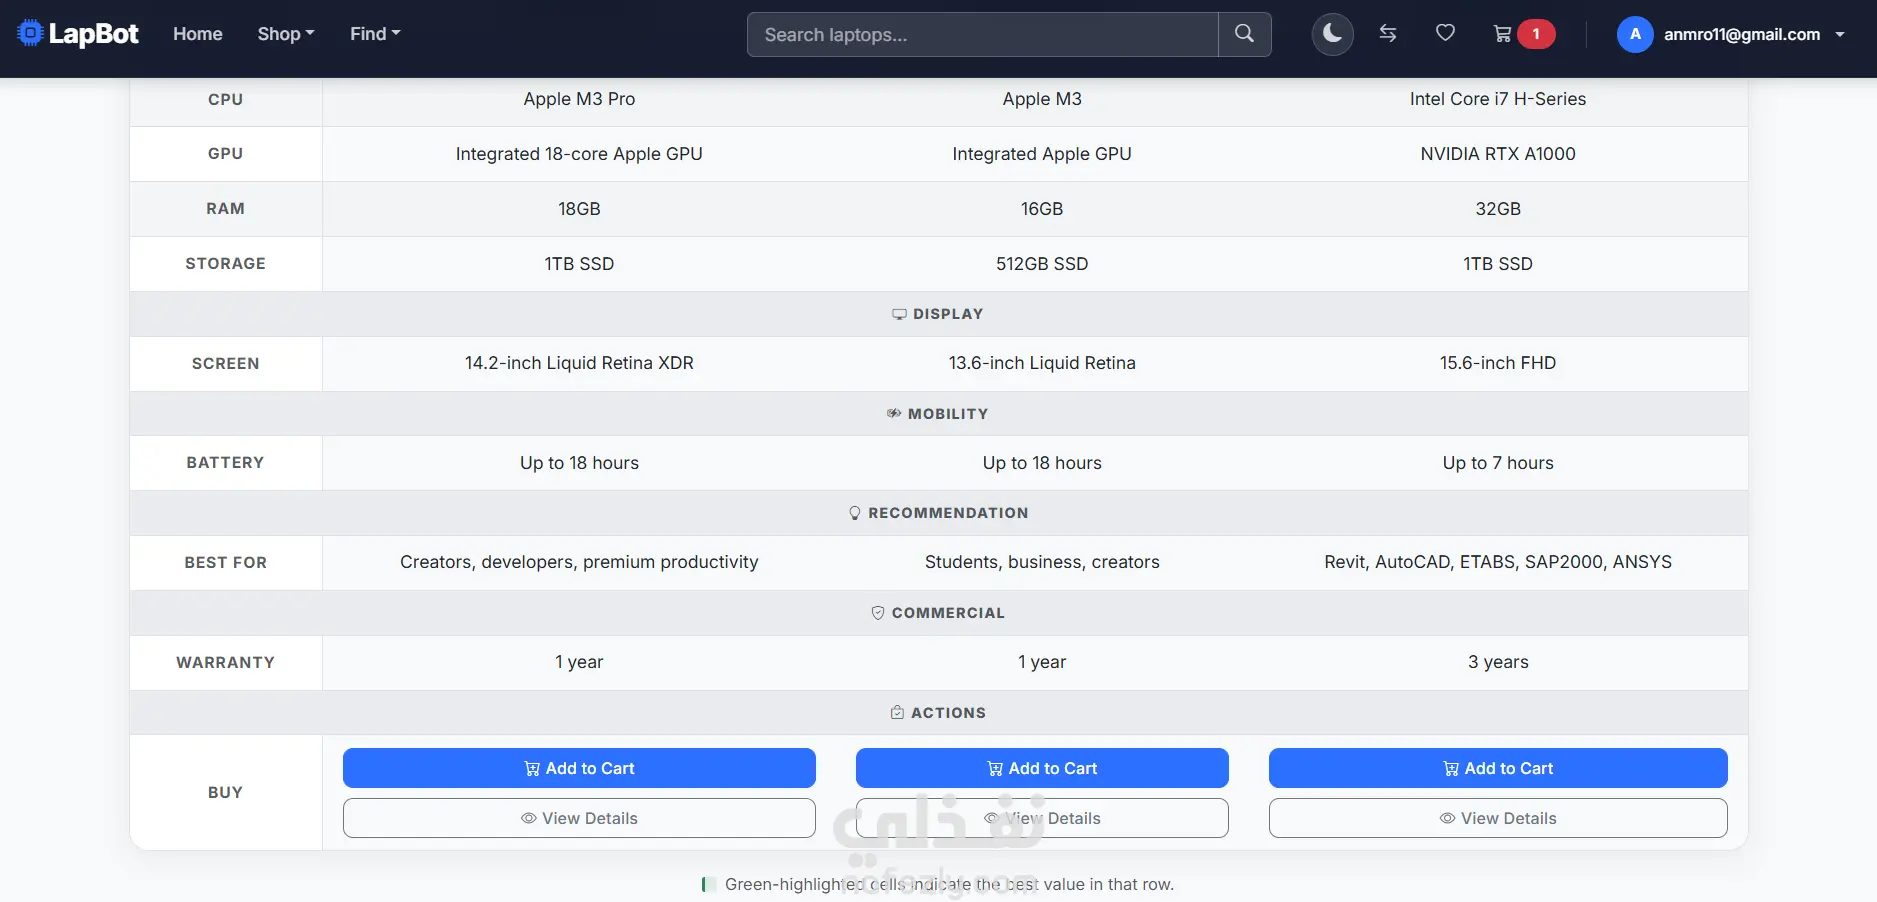Select the 'Up to 7 hours' battery cell

coord(1498,463)
